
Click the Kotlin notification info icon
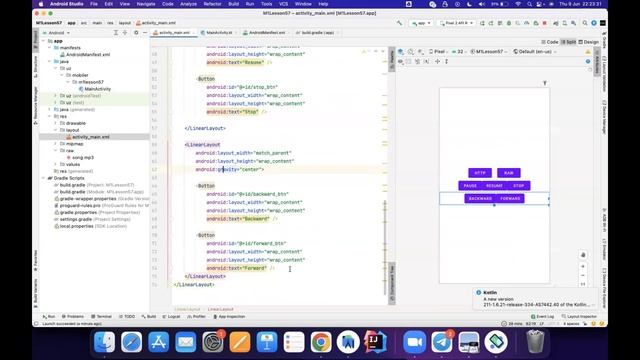pos(478,293)
